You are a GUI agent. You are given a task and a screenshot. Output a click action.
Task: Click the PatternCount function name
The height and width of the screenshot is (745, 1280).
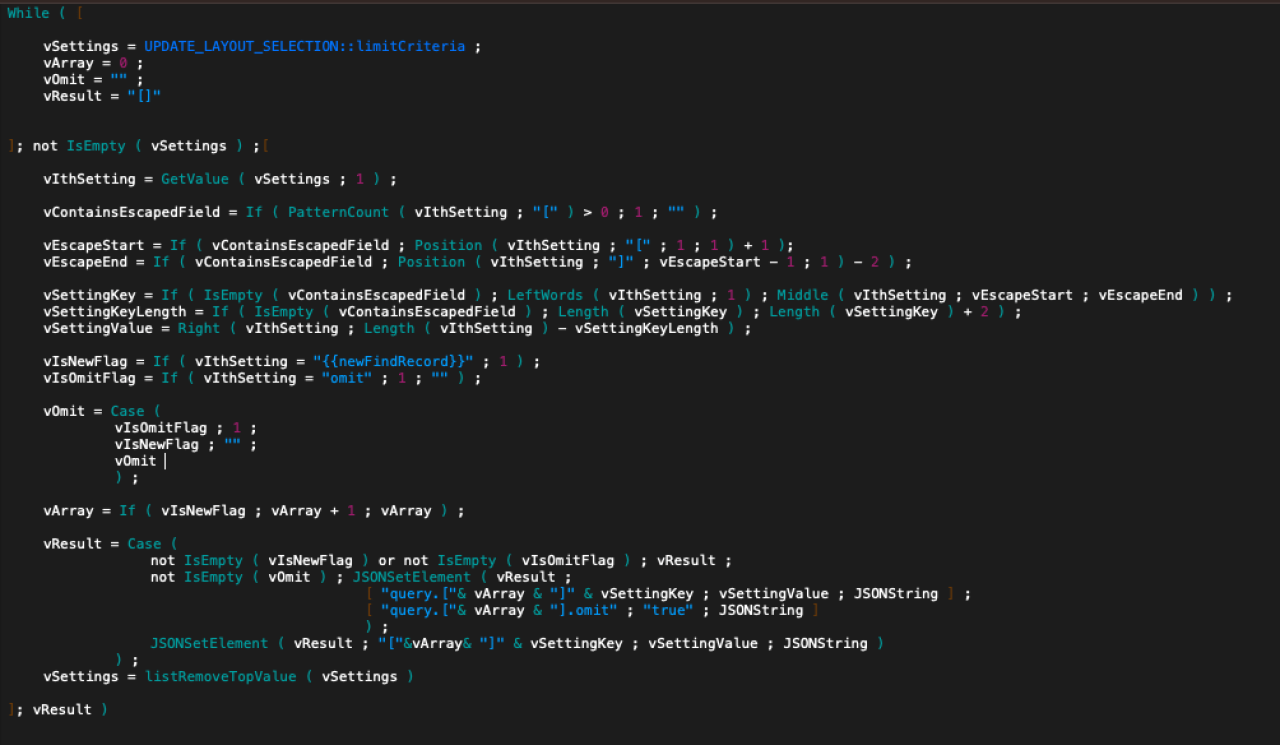tap(338, 212)
